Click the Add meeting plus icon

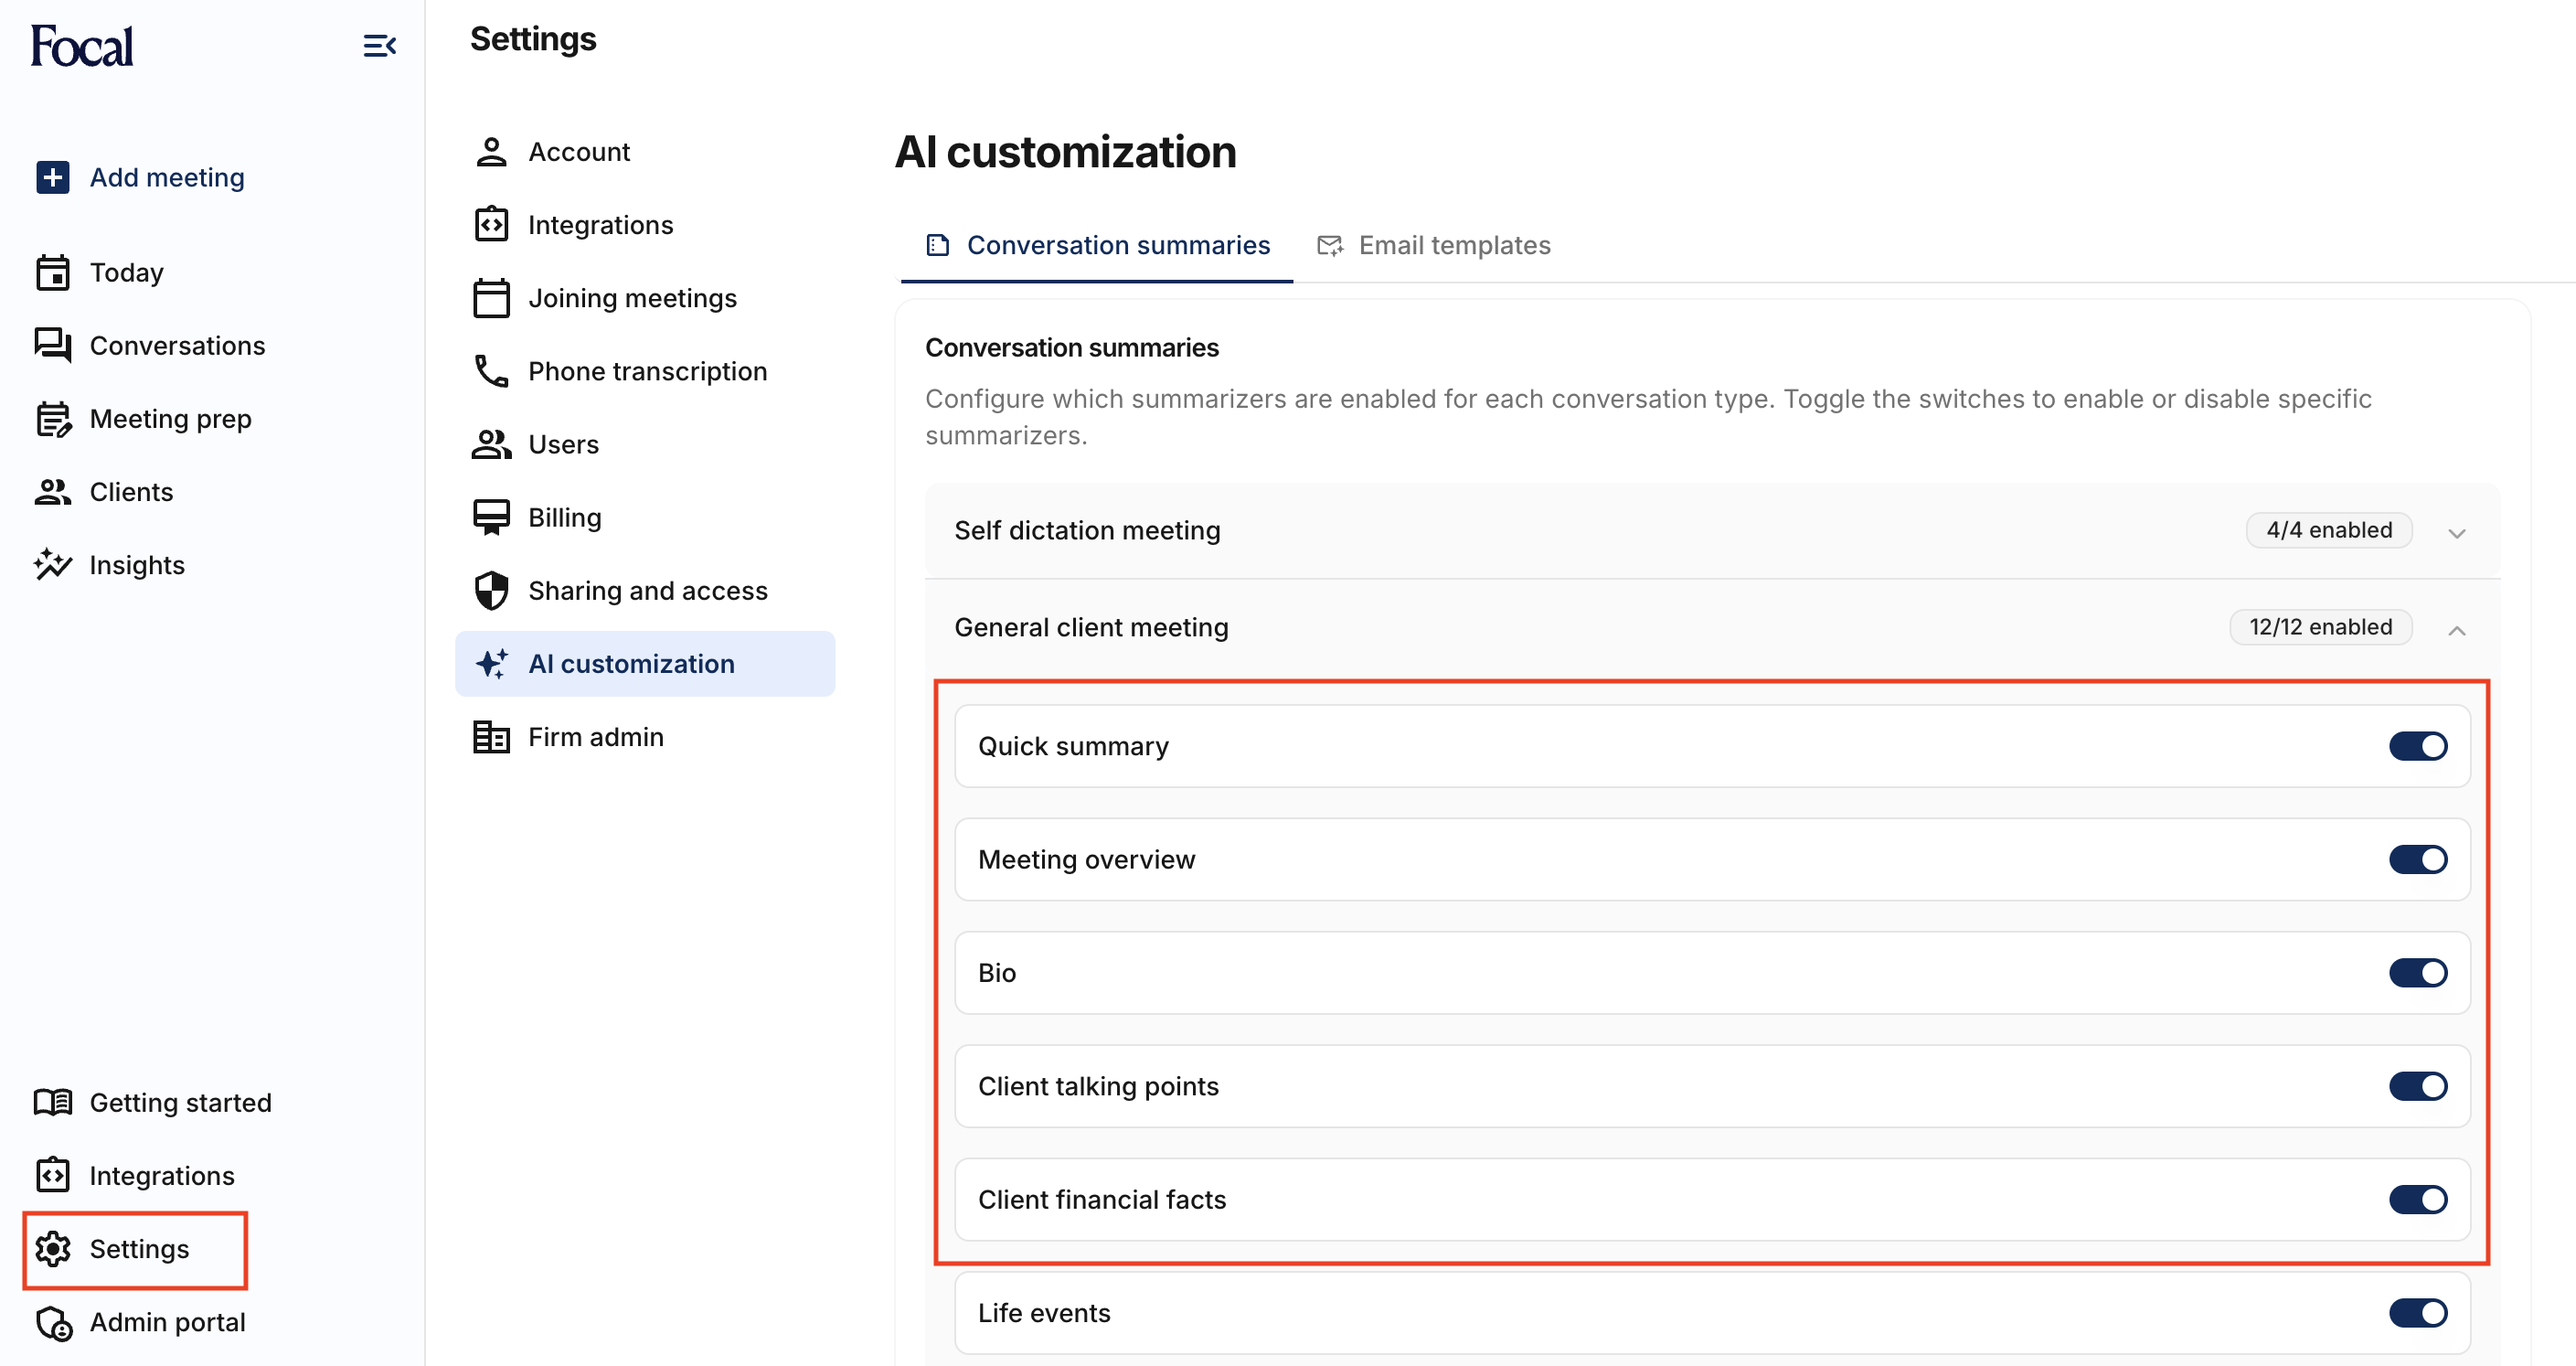[52, 177]
